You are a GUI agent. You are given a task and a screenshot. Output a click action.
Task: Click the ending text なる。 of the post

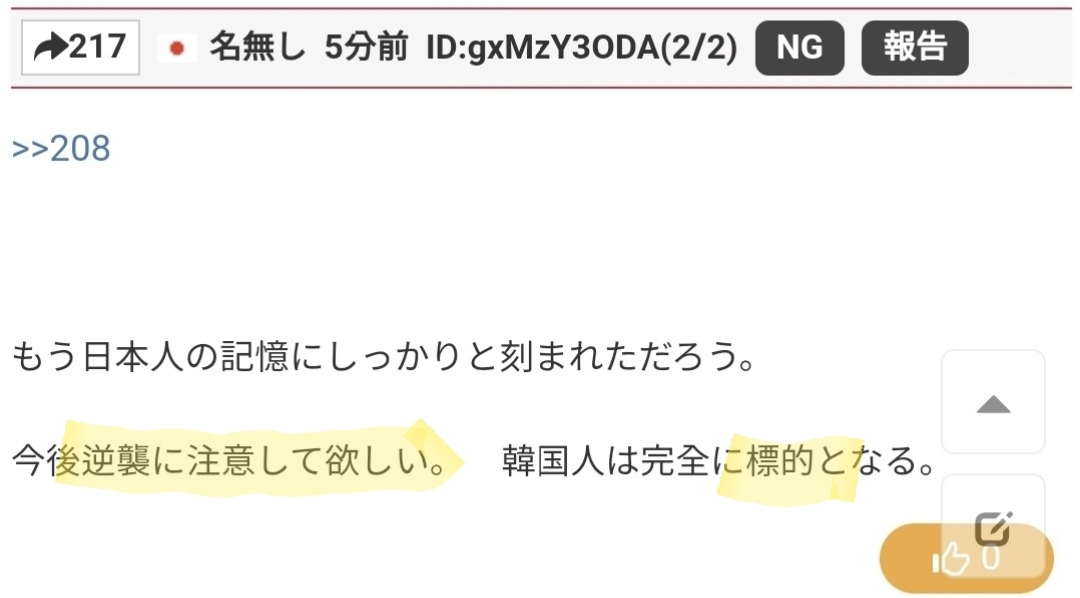[x=893, y=460]
